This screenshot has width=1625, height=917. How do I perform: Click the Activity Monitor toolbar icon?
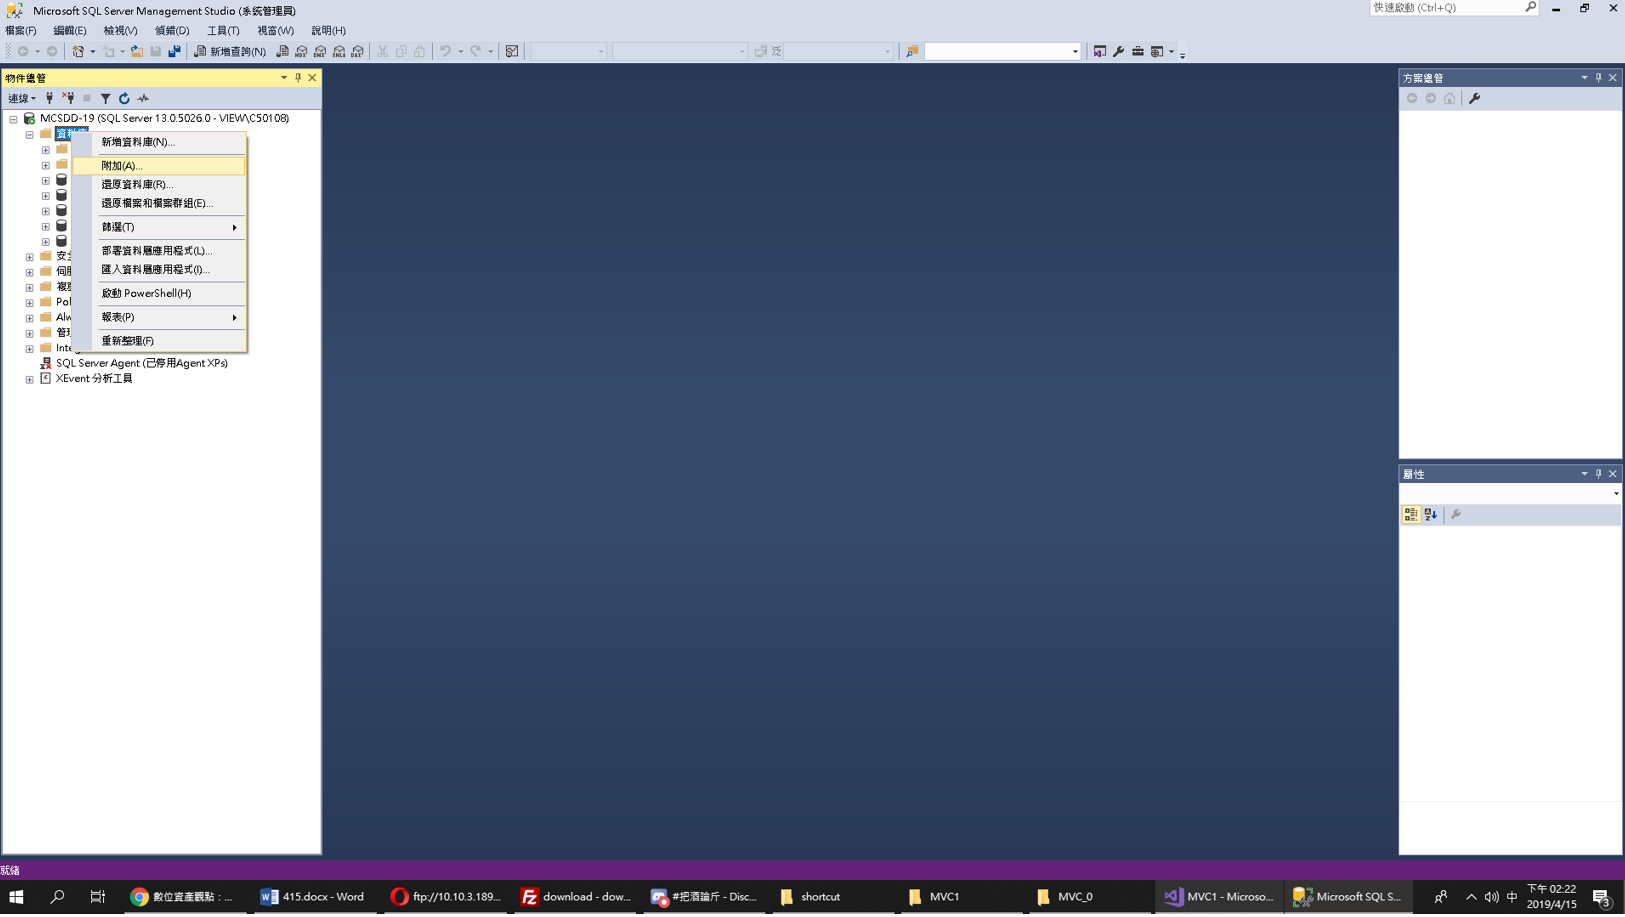click(511, 51)
